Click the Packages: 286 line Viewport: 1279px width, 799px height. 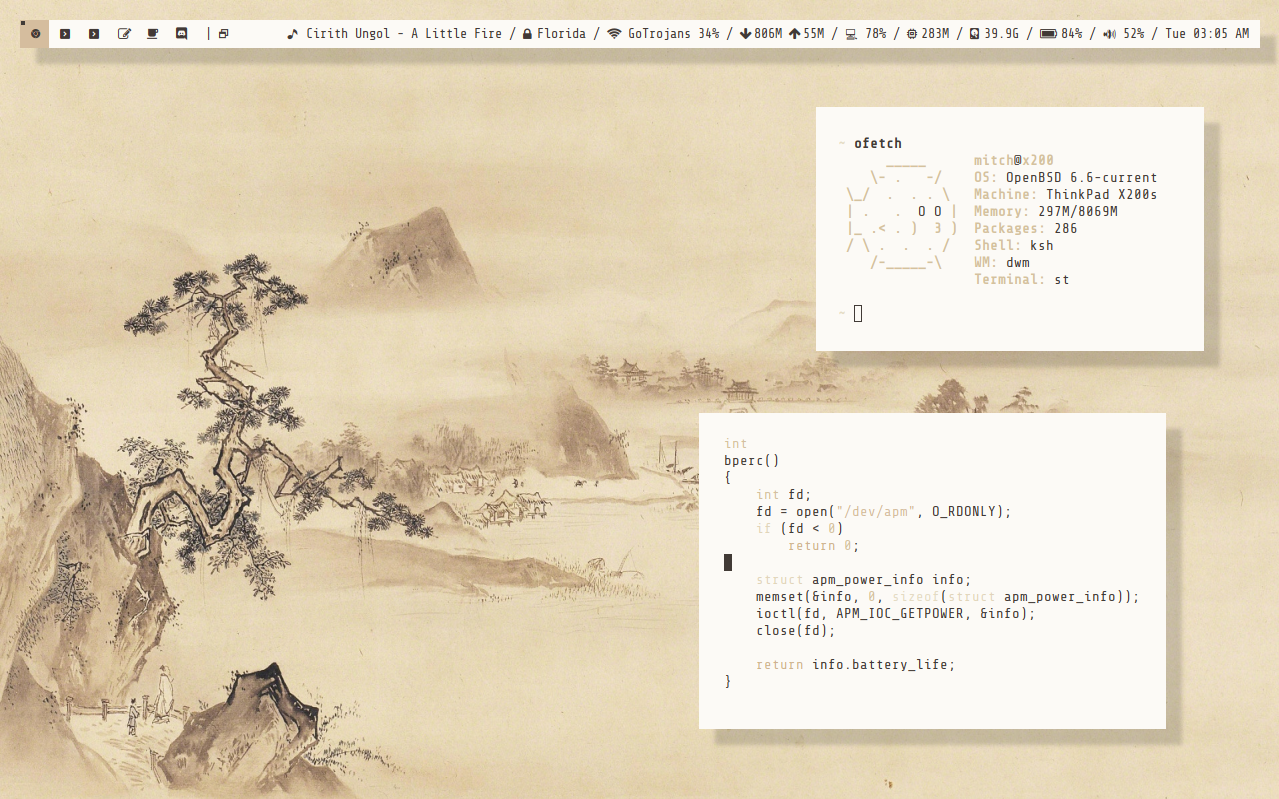(1026, 228)
